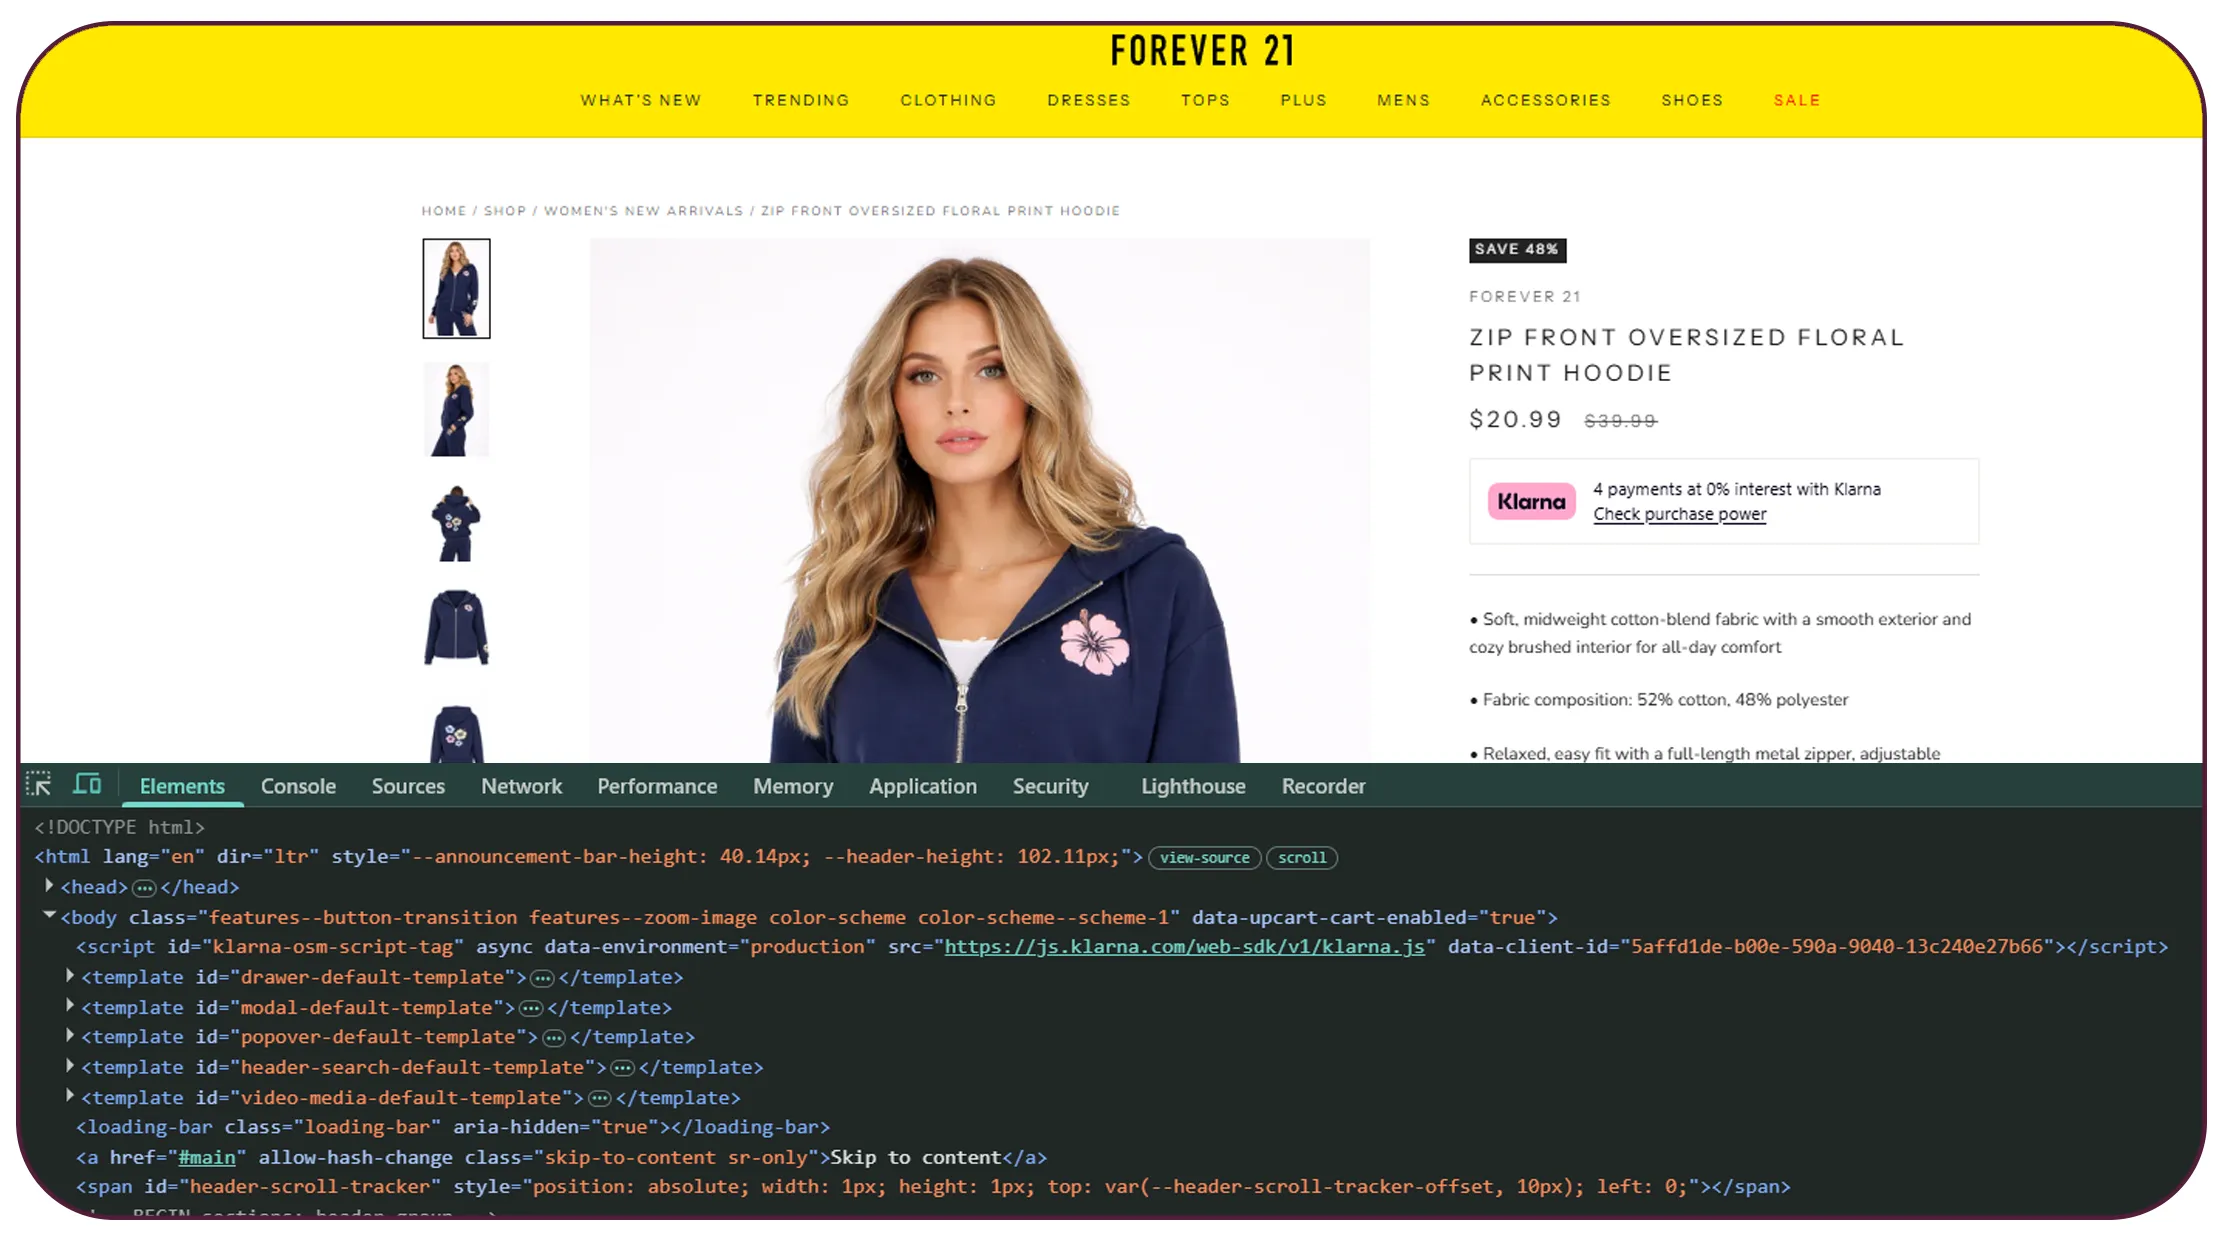Open the Mens menu

[x=1403, y=100]
